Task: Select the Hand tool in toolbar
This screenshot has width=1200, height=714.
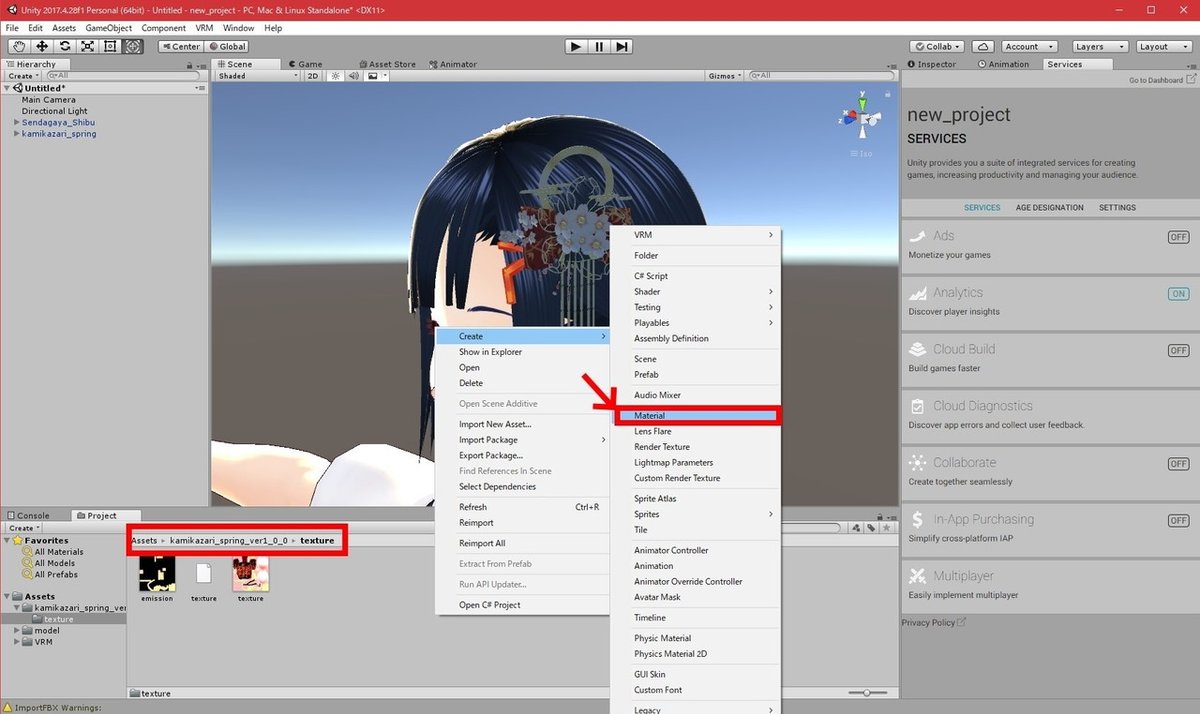Action: (19, 46)
